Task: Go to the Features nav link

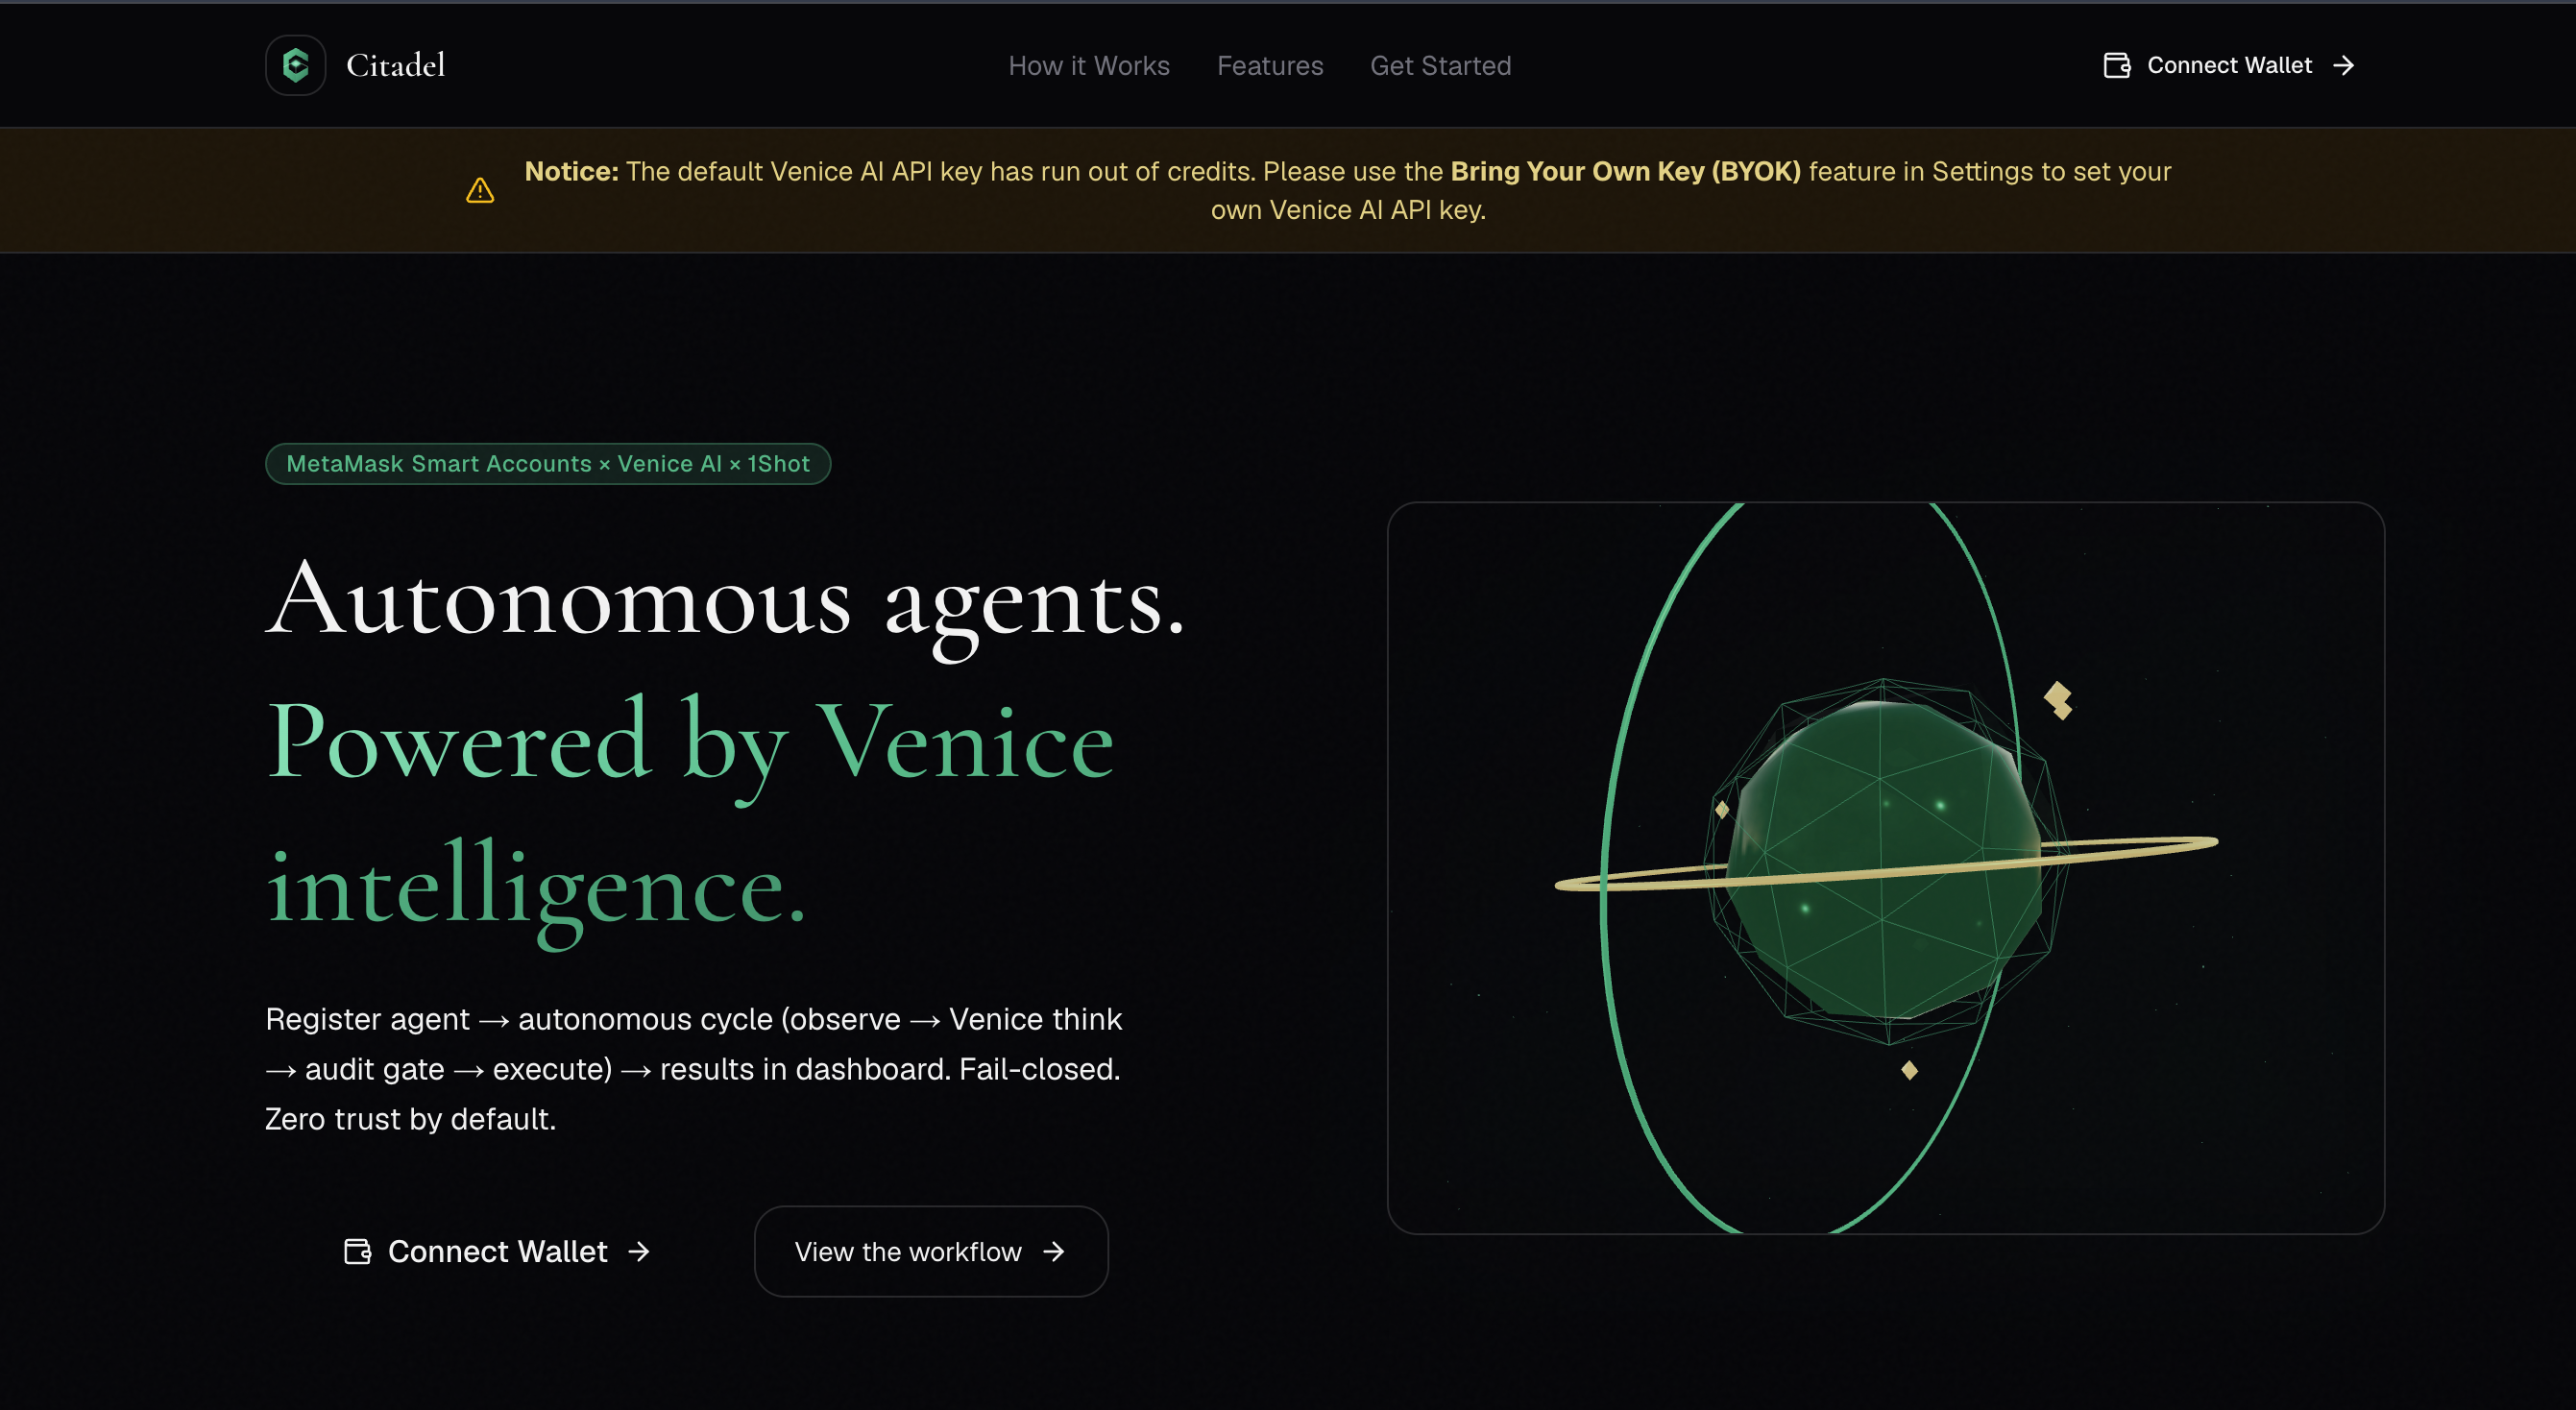Action: click(x=1269, y=65)
